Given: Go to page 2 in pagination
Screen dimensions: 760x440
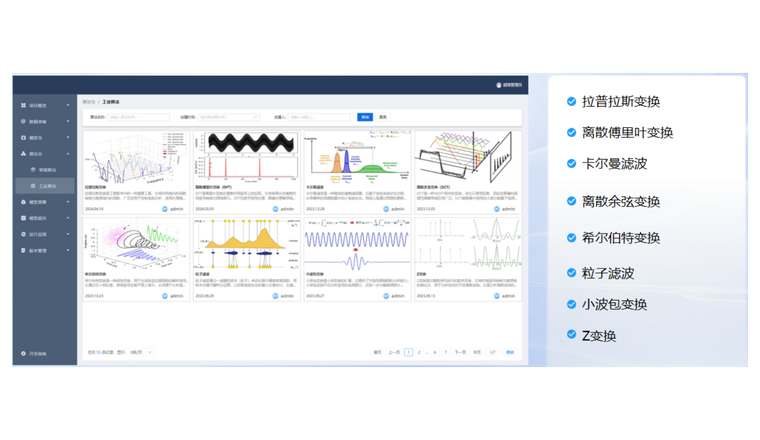Looking at the screenshot, I should [419, 352].
